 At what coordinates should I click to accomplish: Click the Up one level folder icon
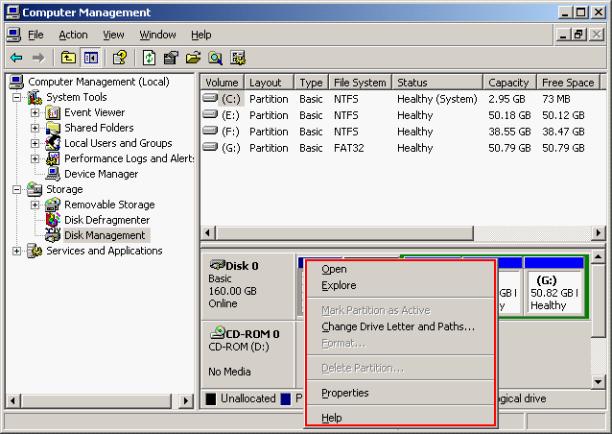click(68, 58)
